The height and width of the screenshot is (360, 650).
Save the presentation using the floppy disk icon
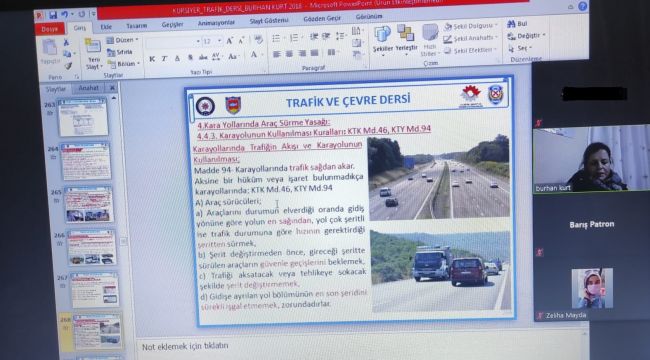pos(53,15)
